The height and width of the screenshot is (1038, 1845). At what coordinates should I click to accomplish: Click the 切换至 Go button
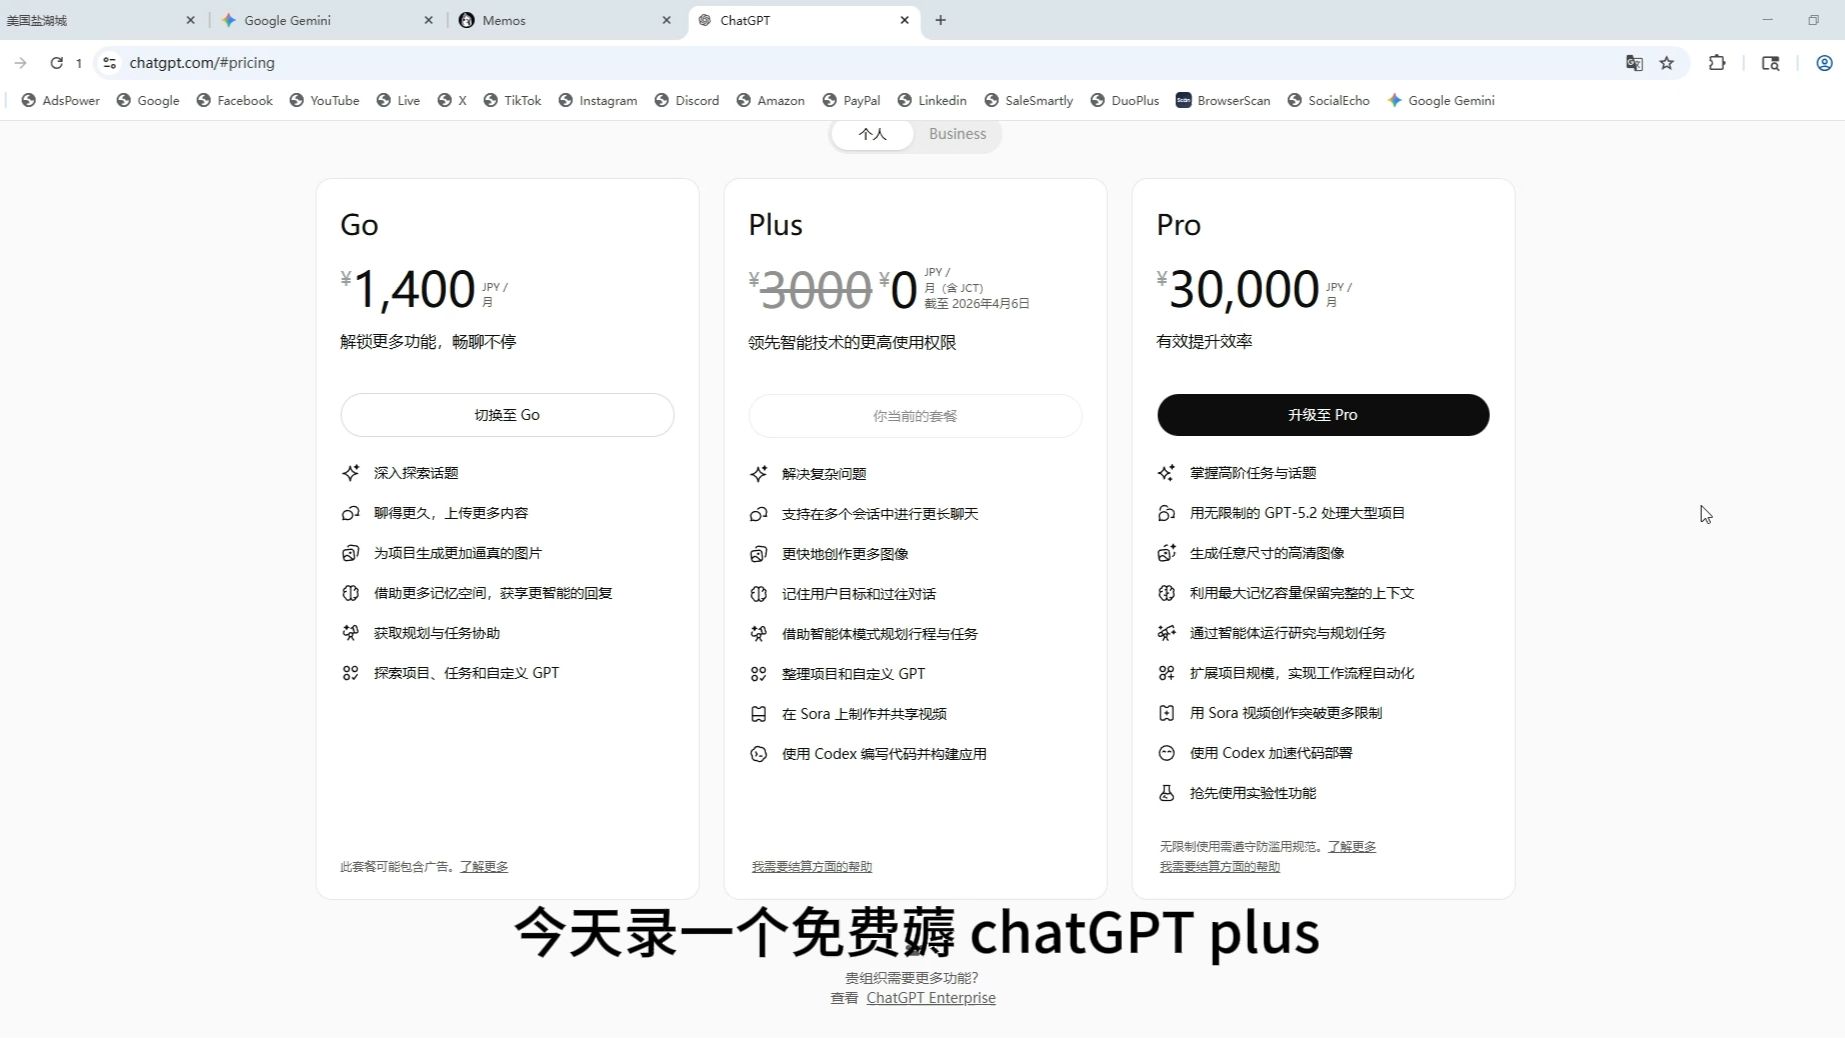[507, 415]
